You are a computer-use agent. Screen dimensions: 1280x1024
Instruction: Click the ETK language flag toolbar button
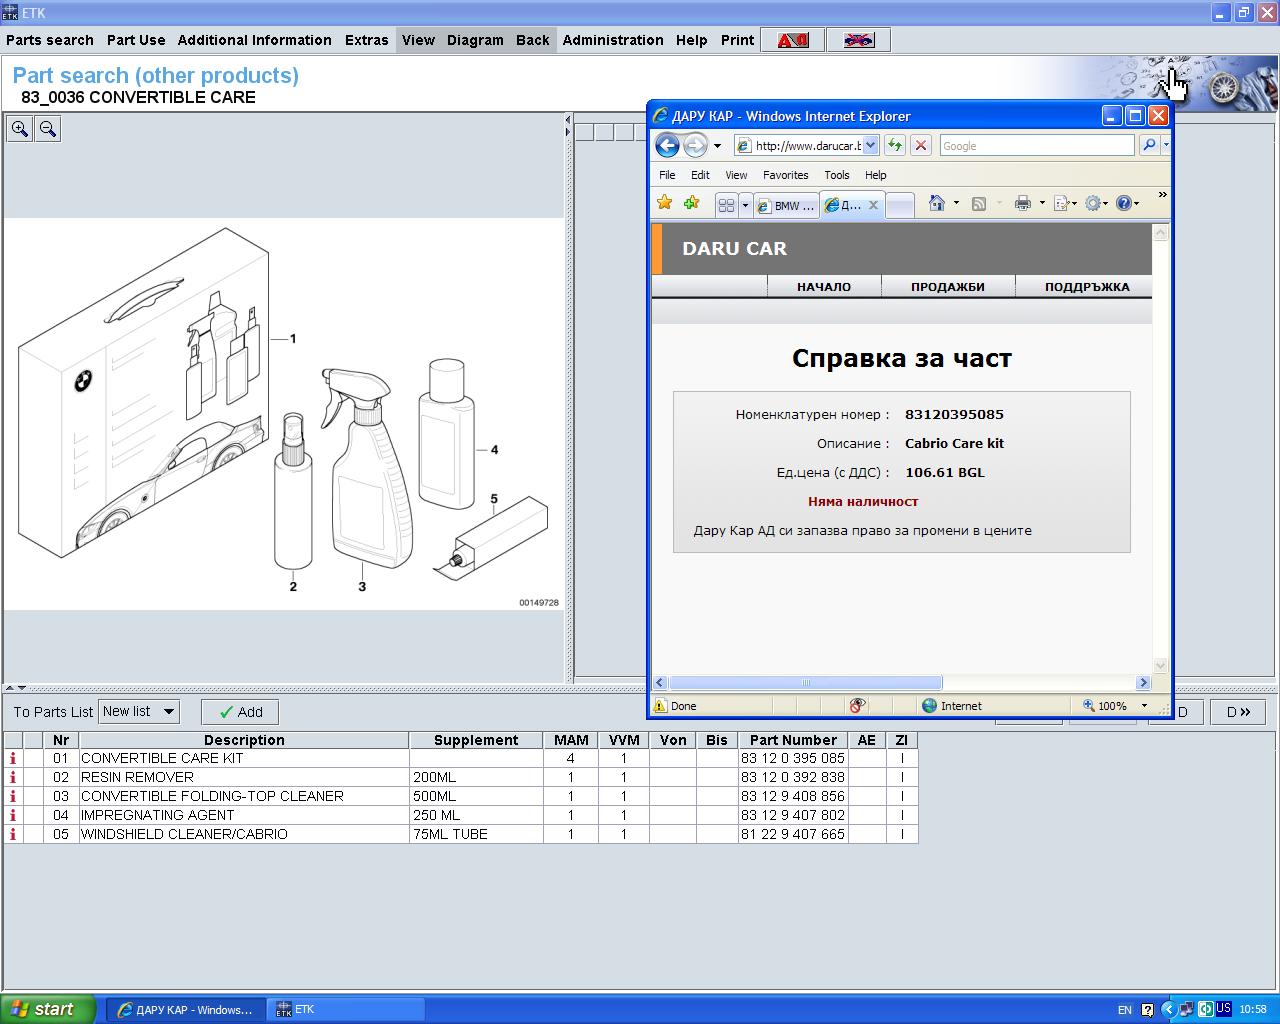click(859, 40)
